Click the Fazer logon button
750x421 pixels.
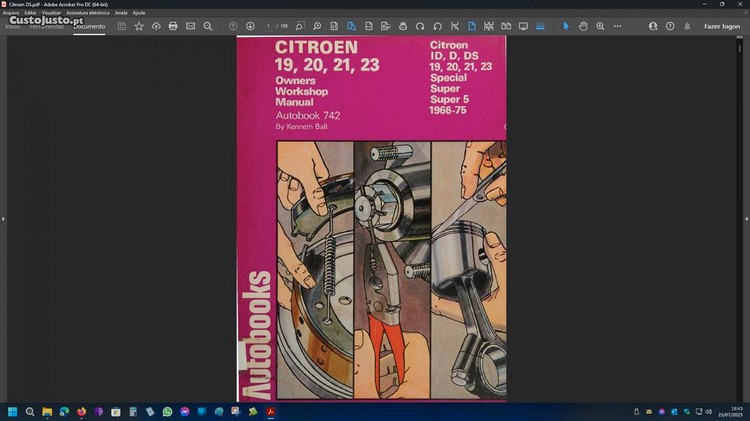pyautogui.click(x=721, y=26)
